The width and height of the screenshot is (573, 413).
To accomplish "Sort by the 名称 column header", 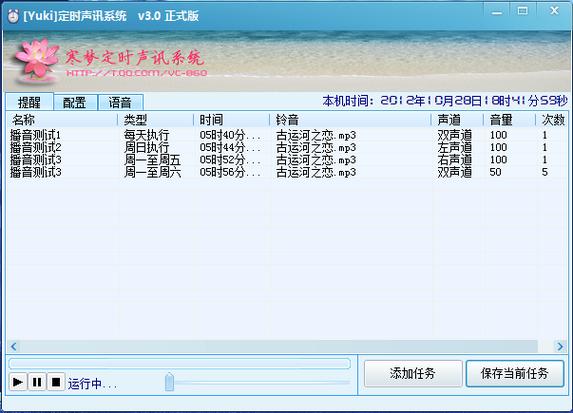I will pyautogui.click(x=62, y=120).
